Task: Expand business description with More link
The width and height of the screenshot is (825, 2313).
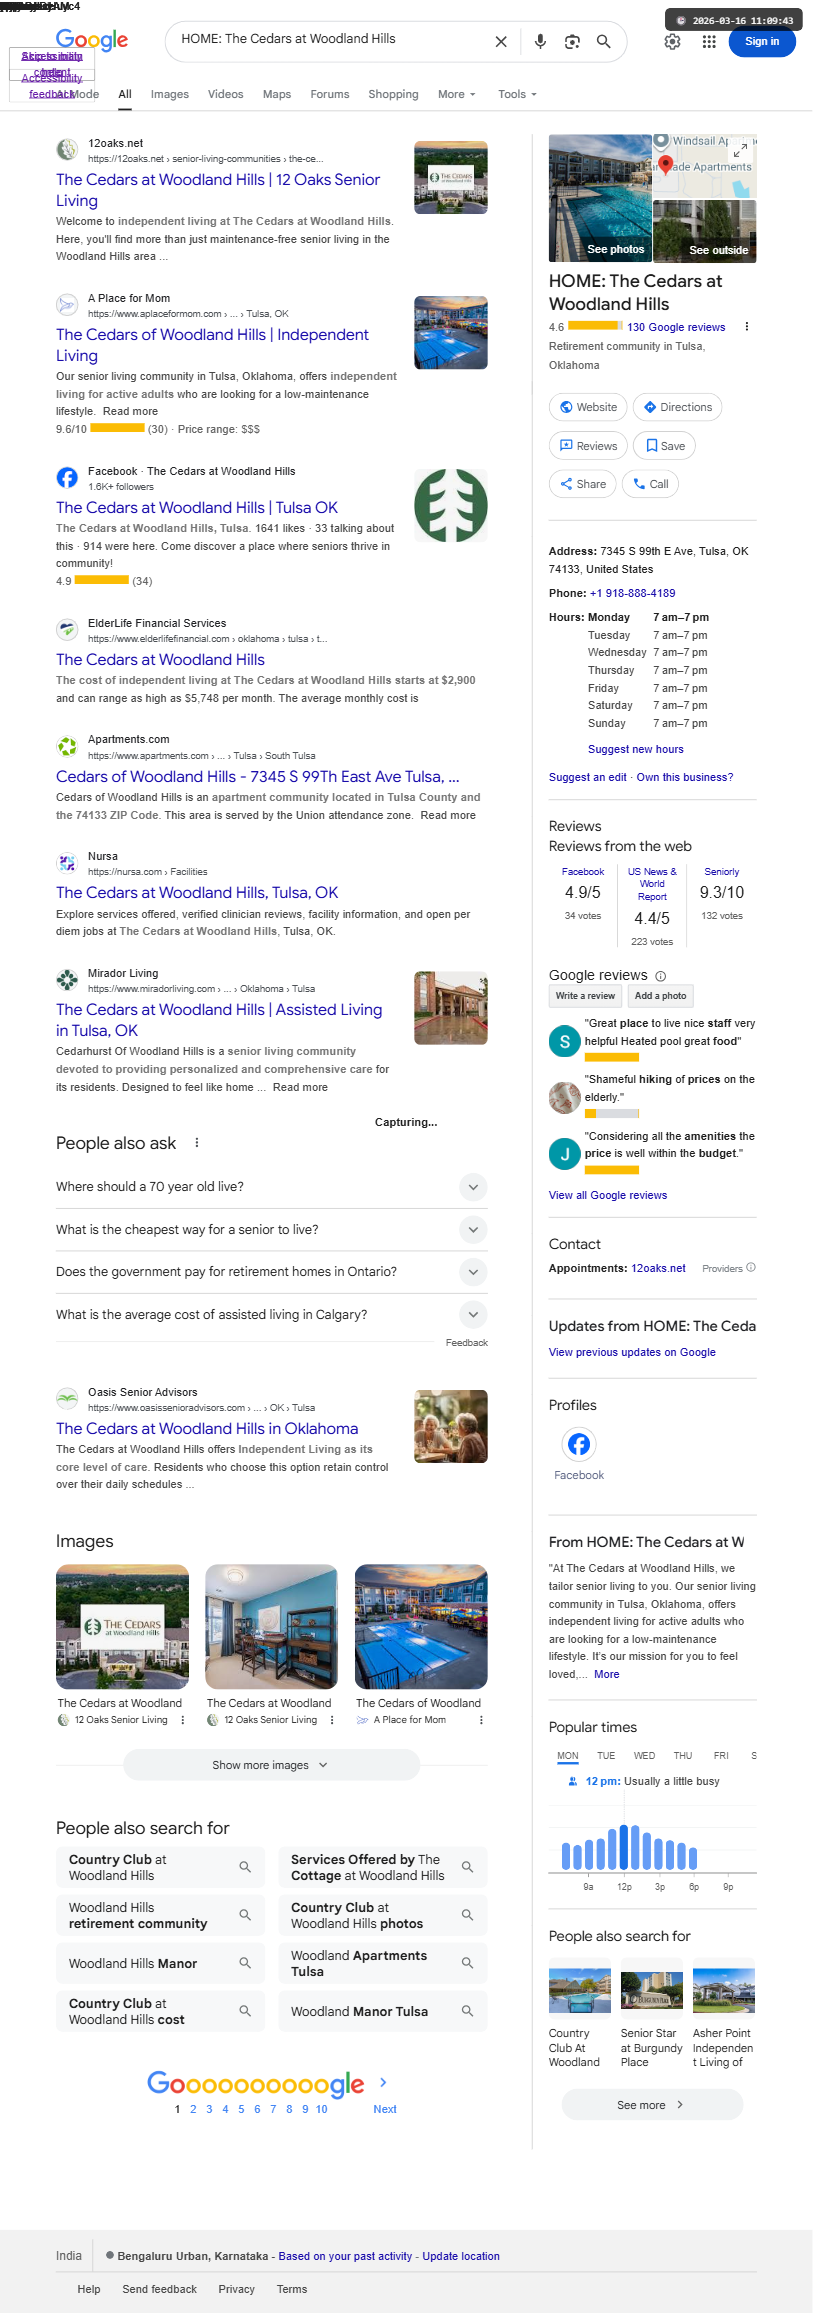Action: [607, 1674]
